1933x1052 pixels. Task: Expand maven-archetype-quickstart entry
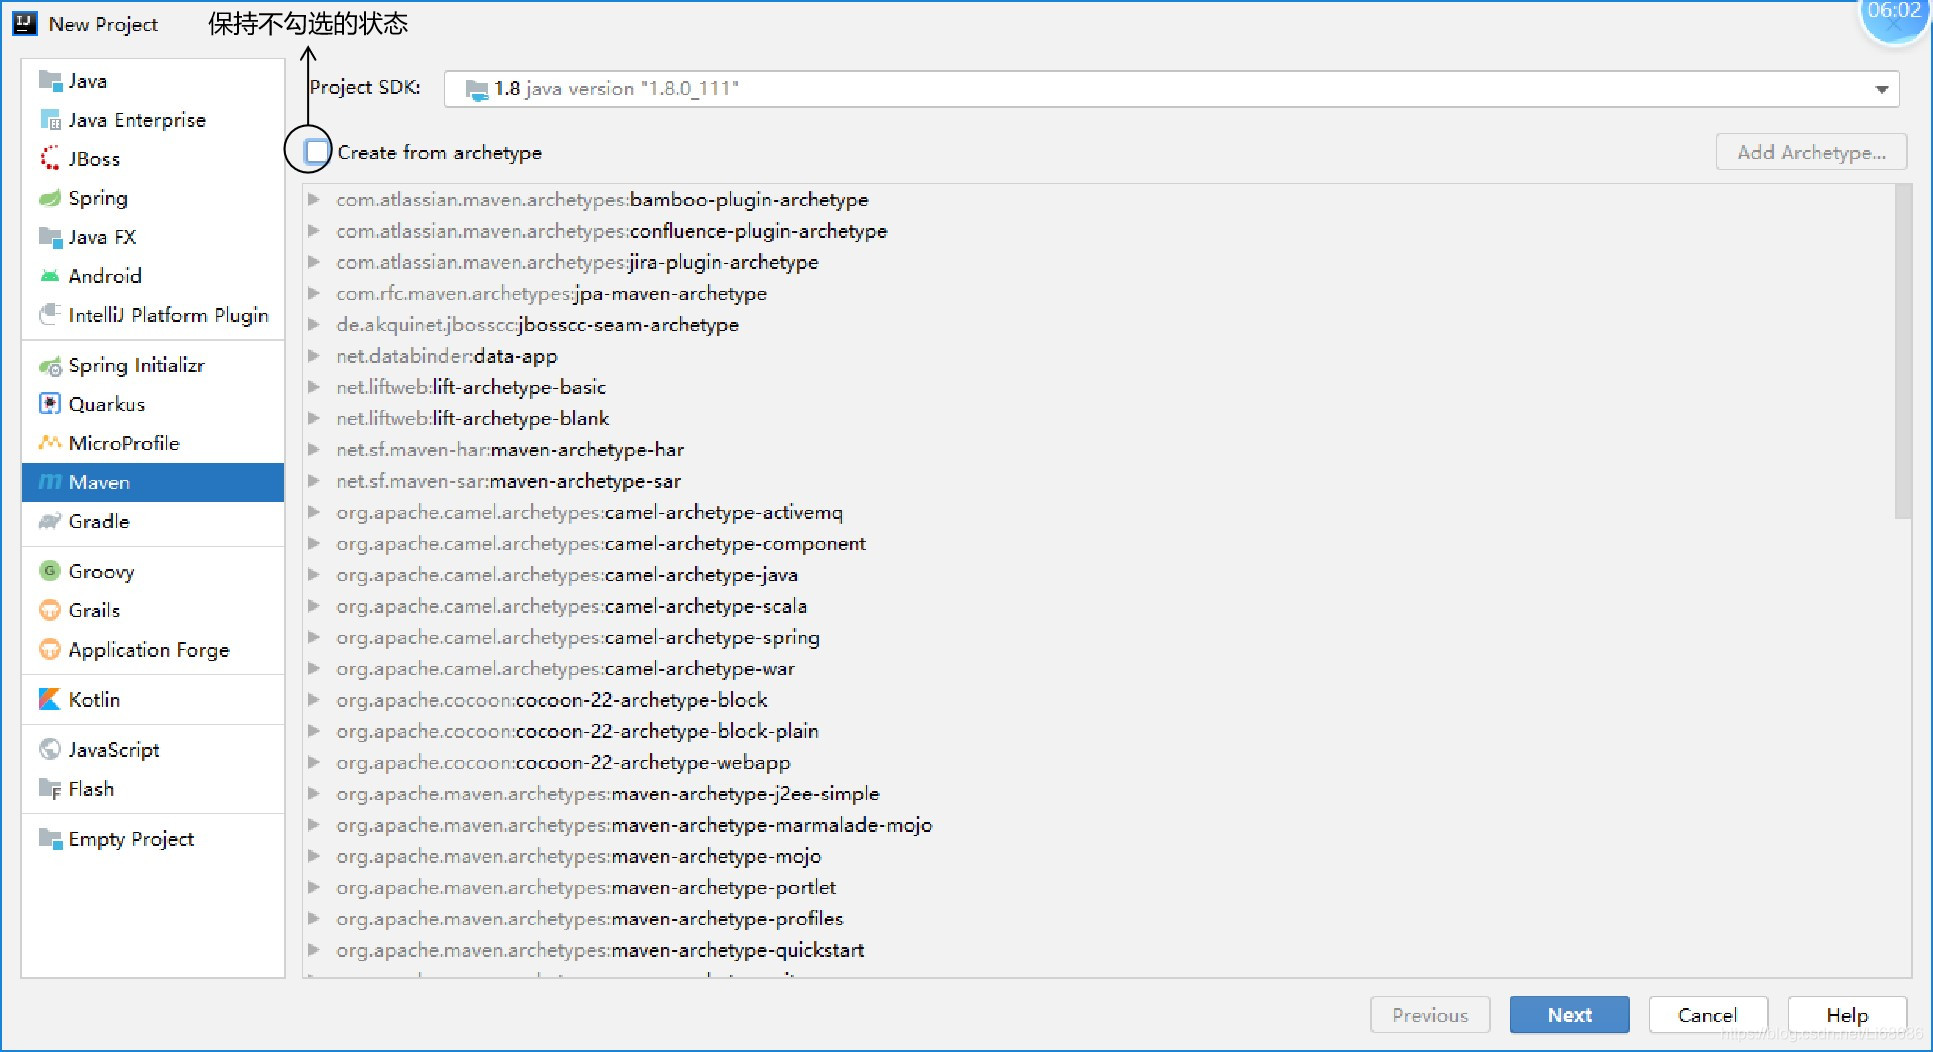point(314,950)
